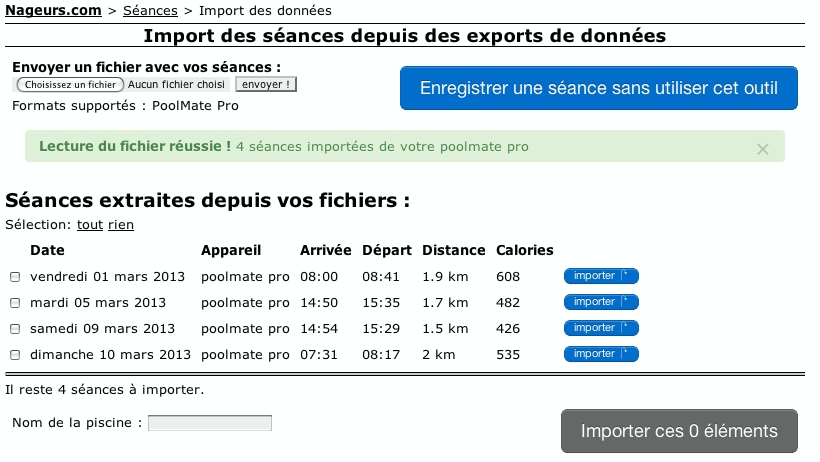Viewport: 820px width, 462px height.
Task: Import the mardi 05 mars 2013 session
Action: (x=601, y=302)
